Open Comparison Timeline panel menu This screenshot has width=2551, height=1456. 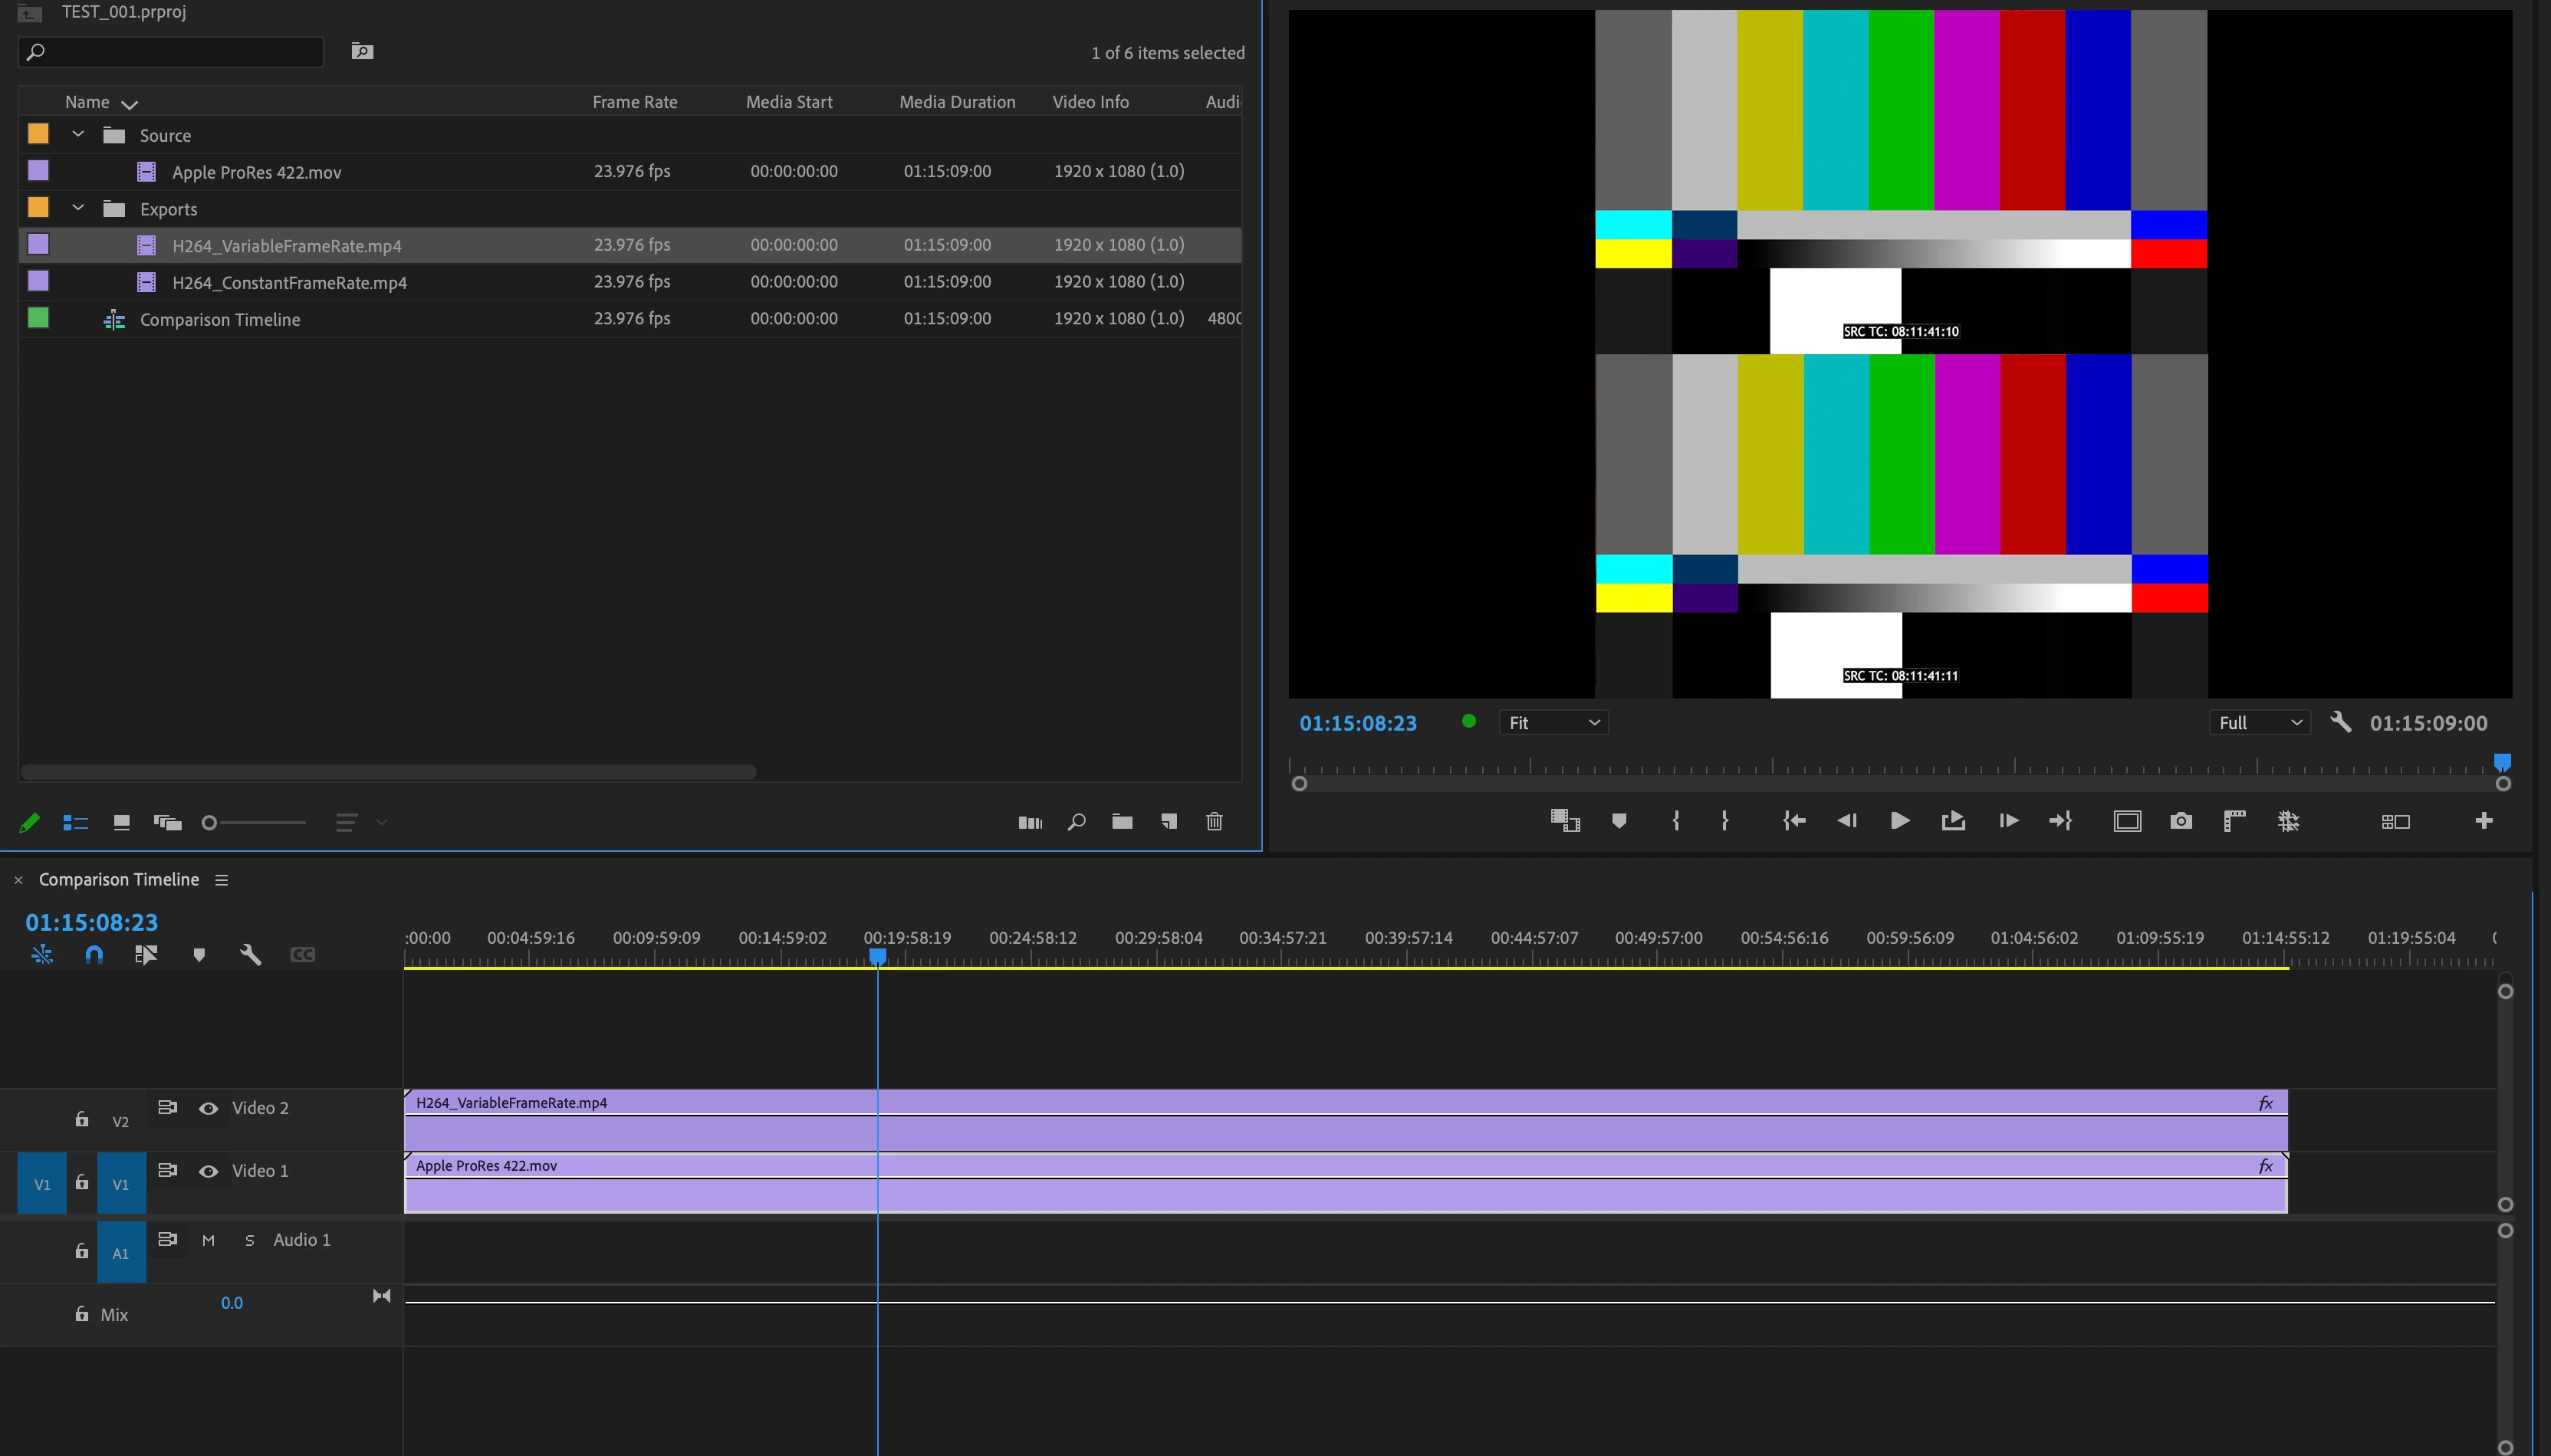(x=222, y=880)
